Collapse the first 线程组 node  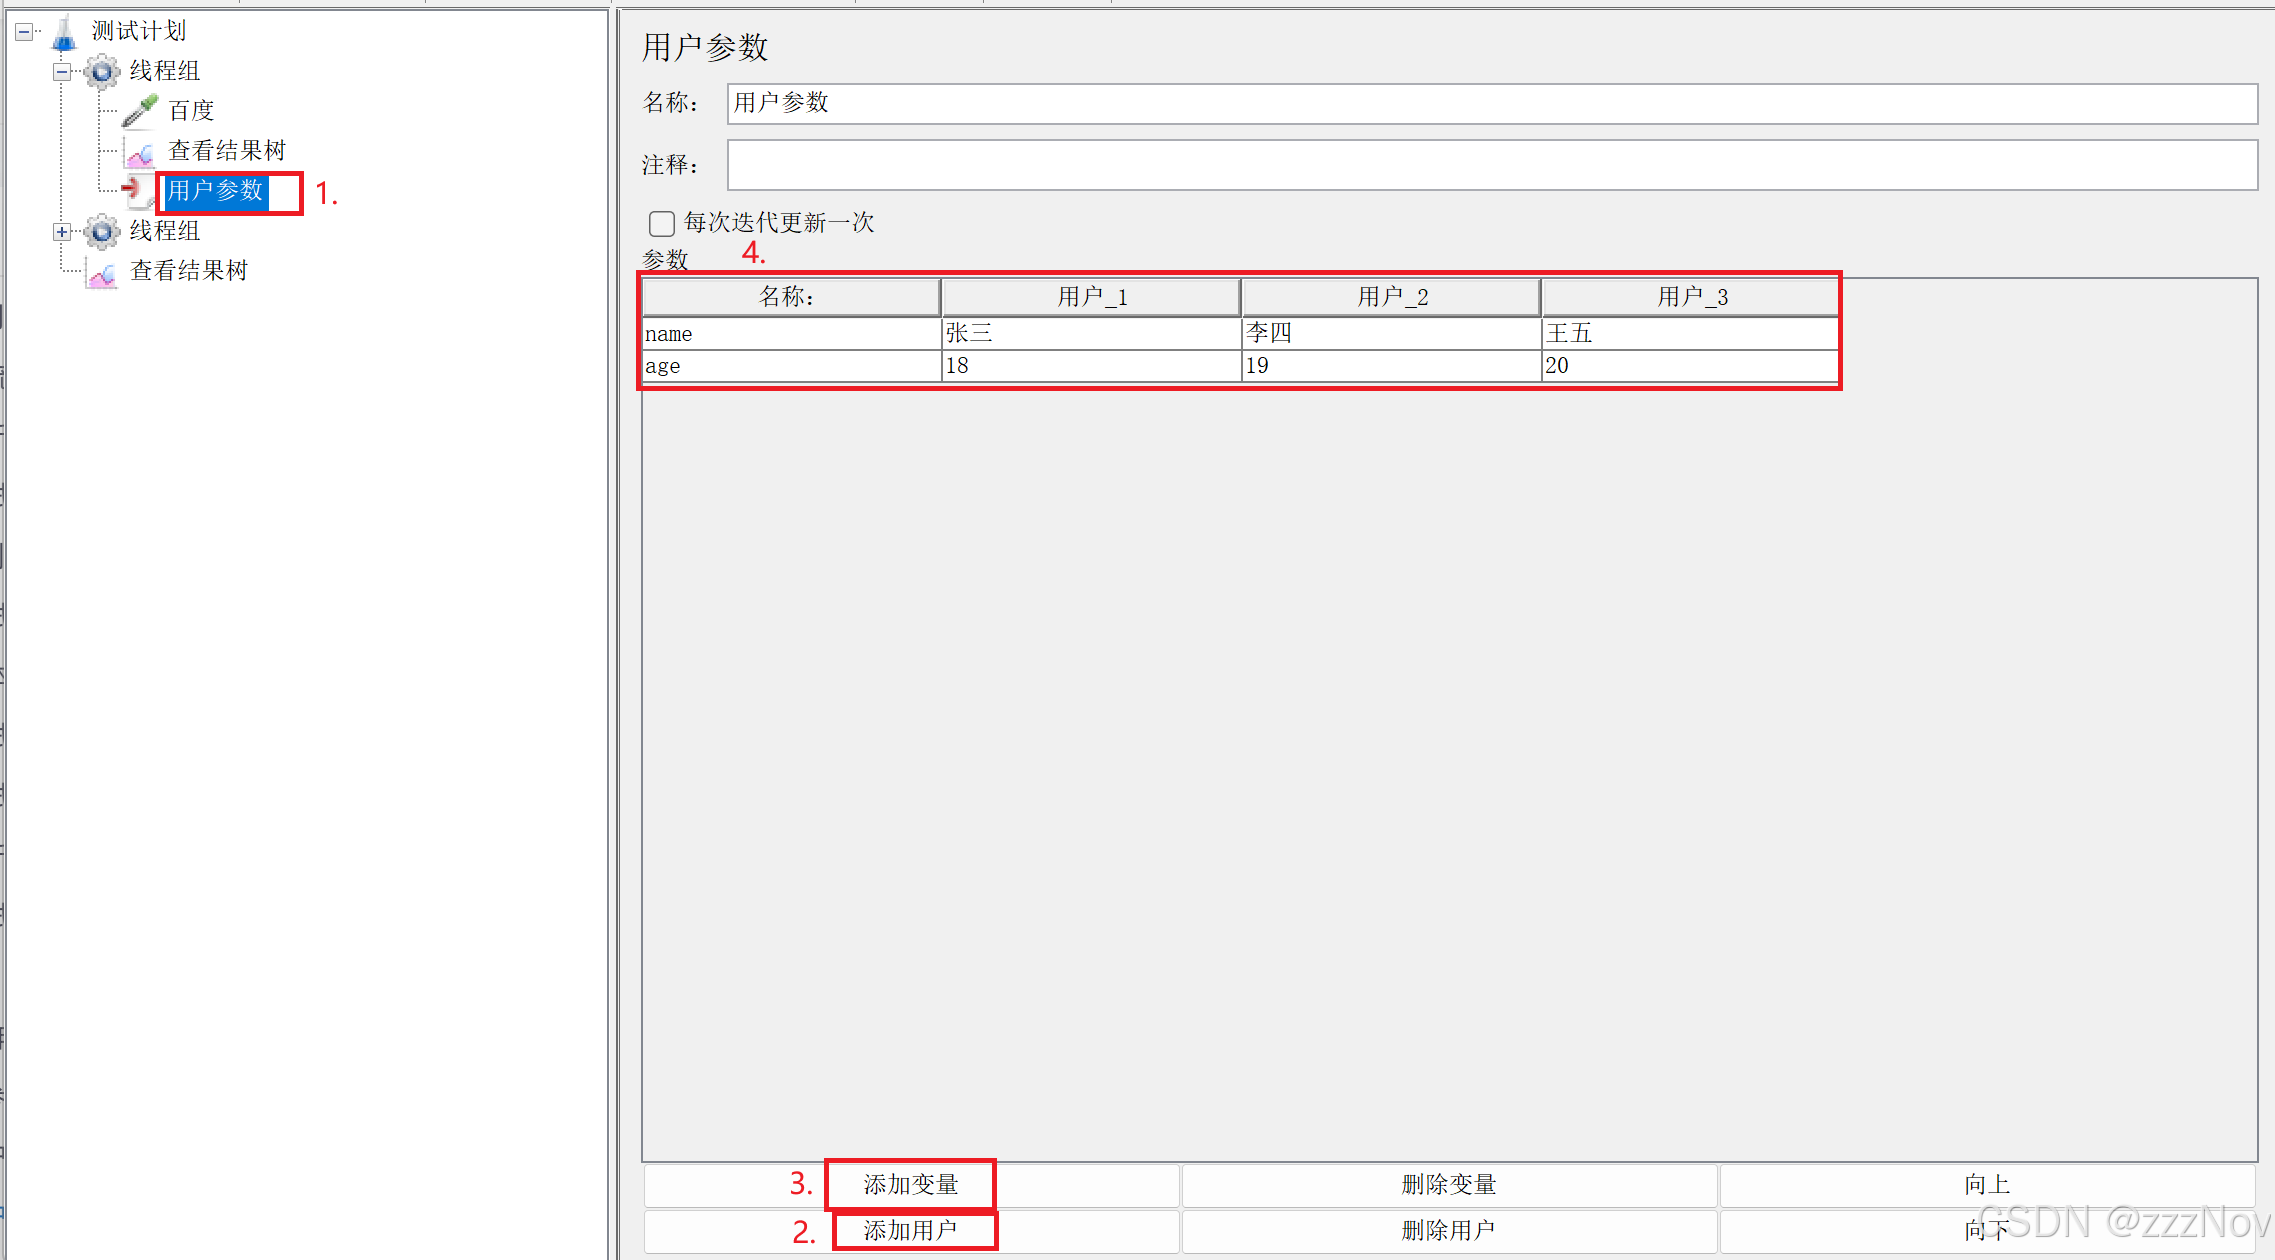coord(62,72)
